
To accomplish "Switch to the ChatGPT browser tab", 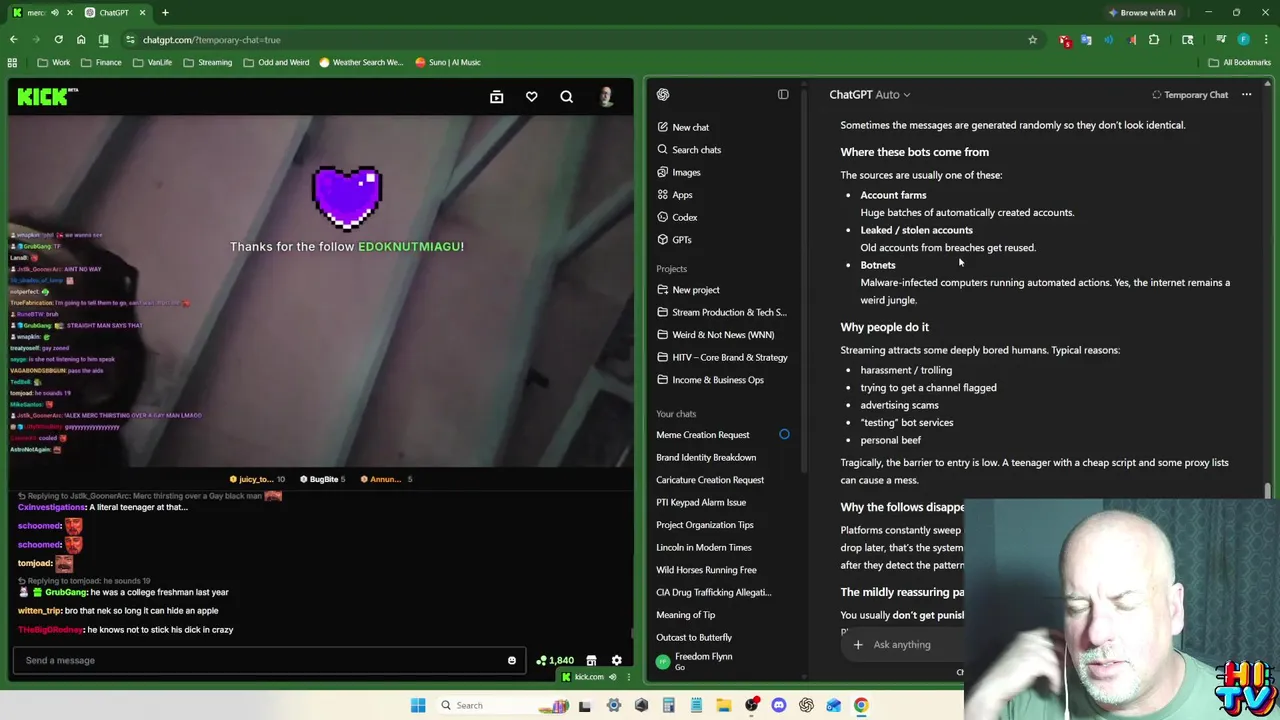I will (112, 13).
